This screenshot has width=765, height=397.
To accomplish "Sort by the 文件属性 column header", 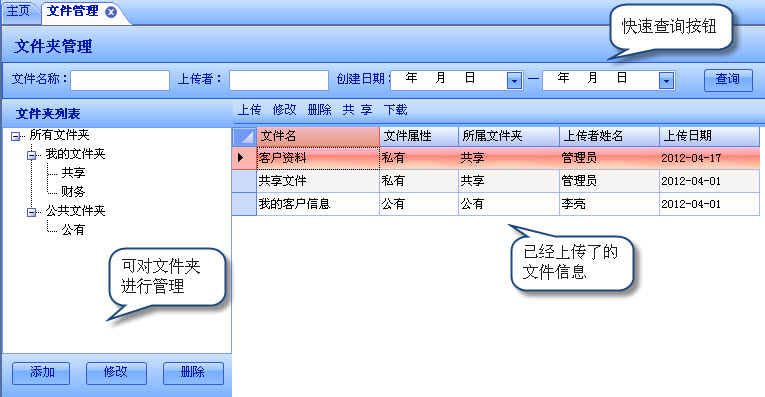I will 419,137.
